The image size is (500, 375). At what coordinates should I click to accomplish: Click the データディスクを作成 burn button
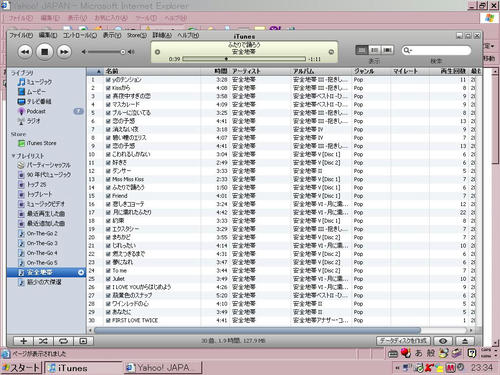click(403, 341)
